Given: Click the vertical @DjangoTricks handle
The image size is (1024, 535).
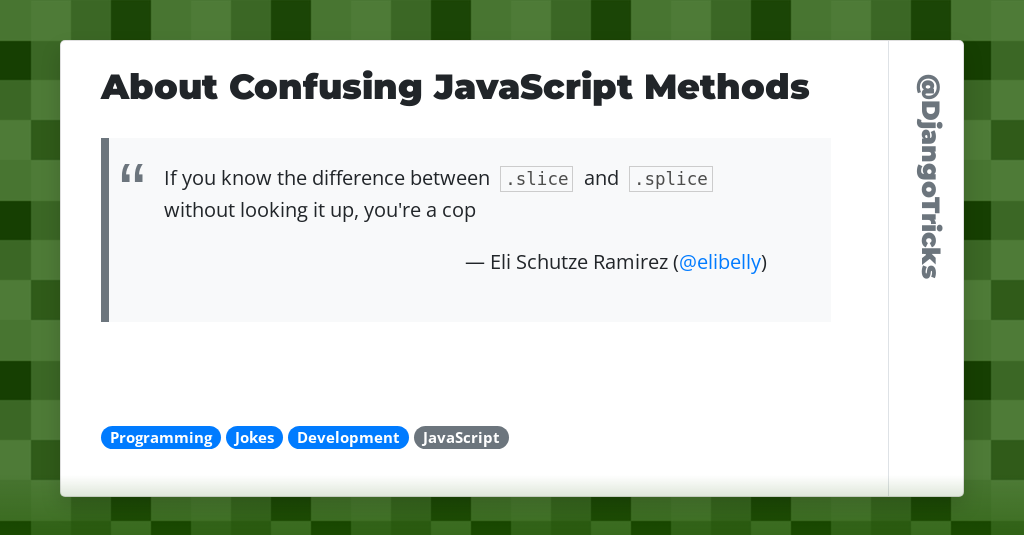Looking at the screenshot, I should pyautogui.click(x=927, y=177).
